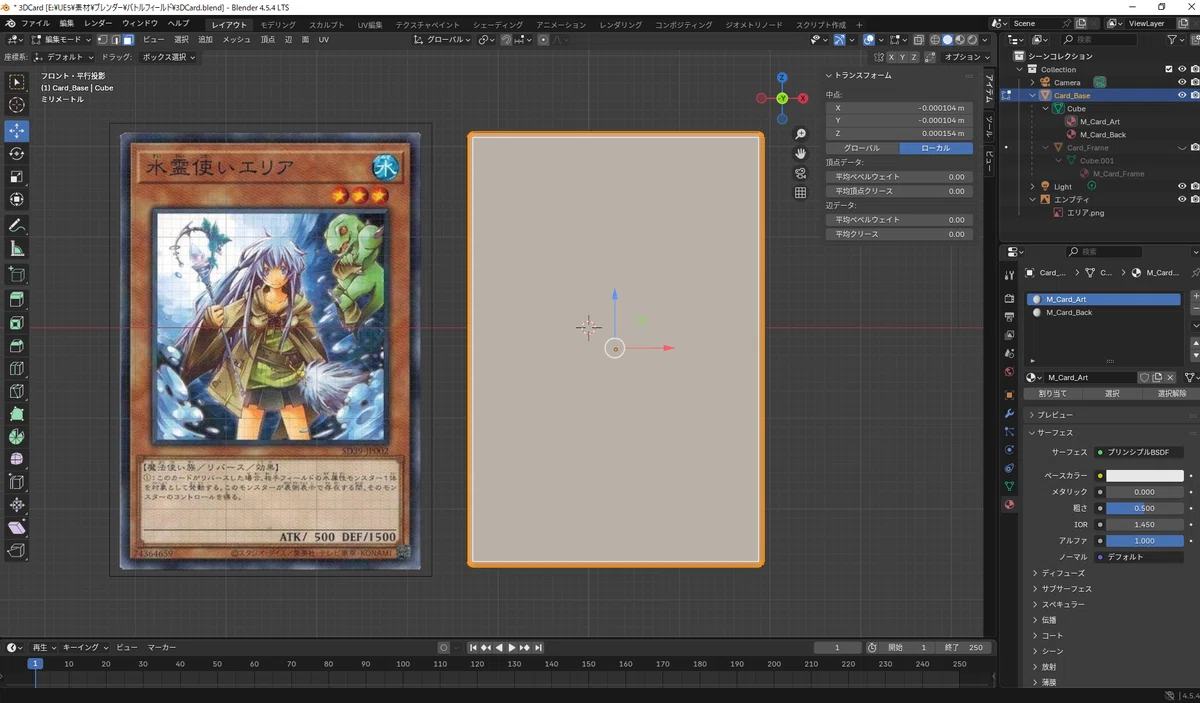Click グローバル button in transform panel
The height and width of the screenshot is (703, 1200).
point(862,148)
